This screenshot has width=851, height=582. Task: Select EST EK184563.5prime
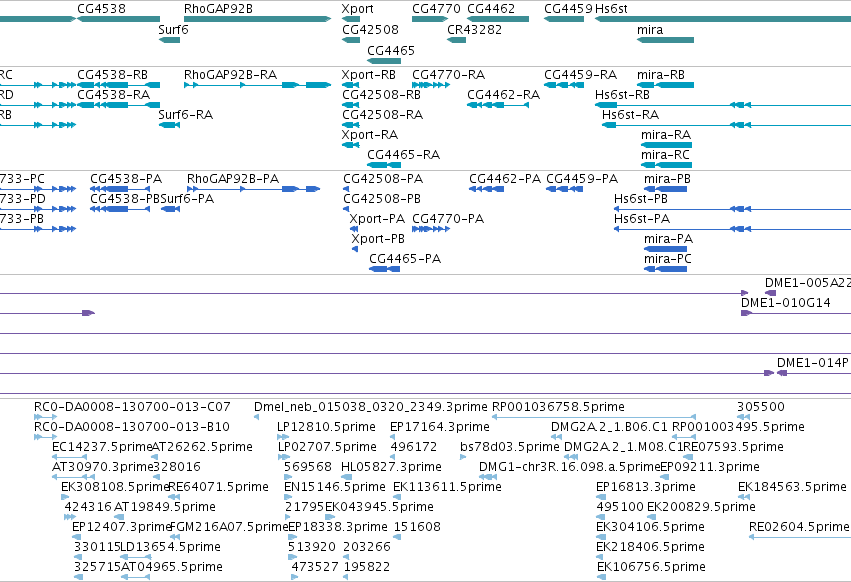(792, 486)
